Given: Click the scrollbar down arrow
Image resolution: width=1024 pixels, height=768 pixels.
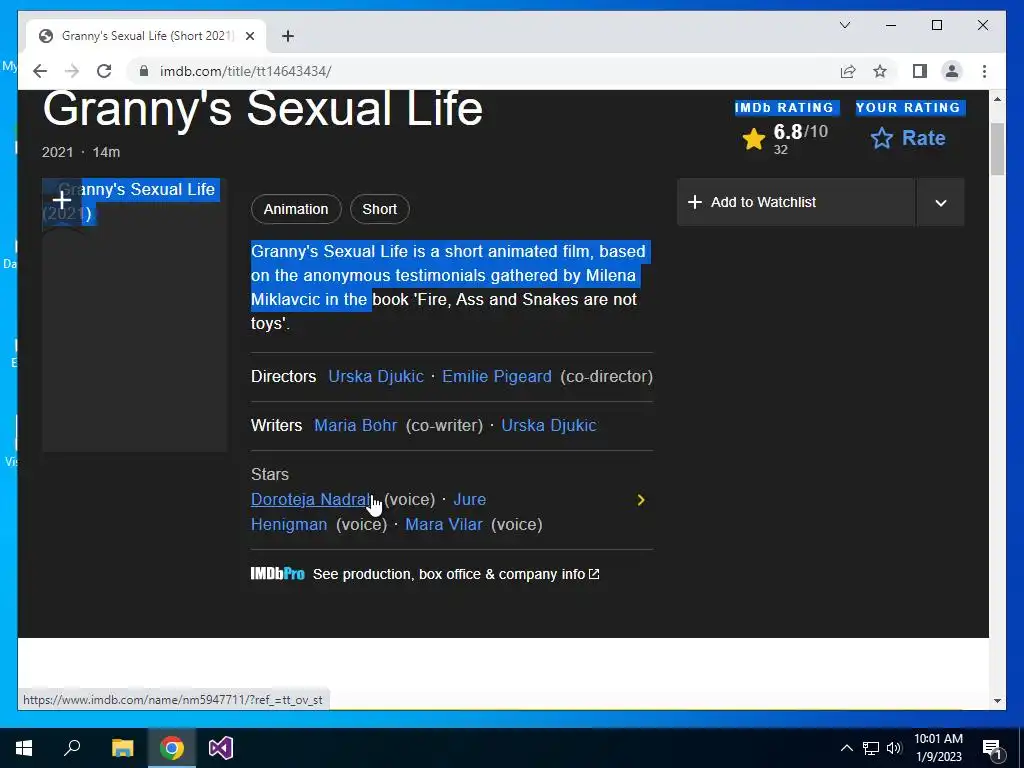Looking at the screenshot, I should pos(997,701).
